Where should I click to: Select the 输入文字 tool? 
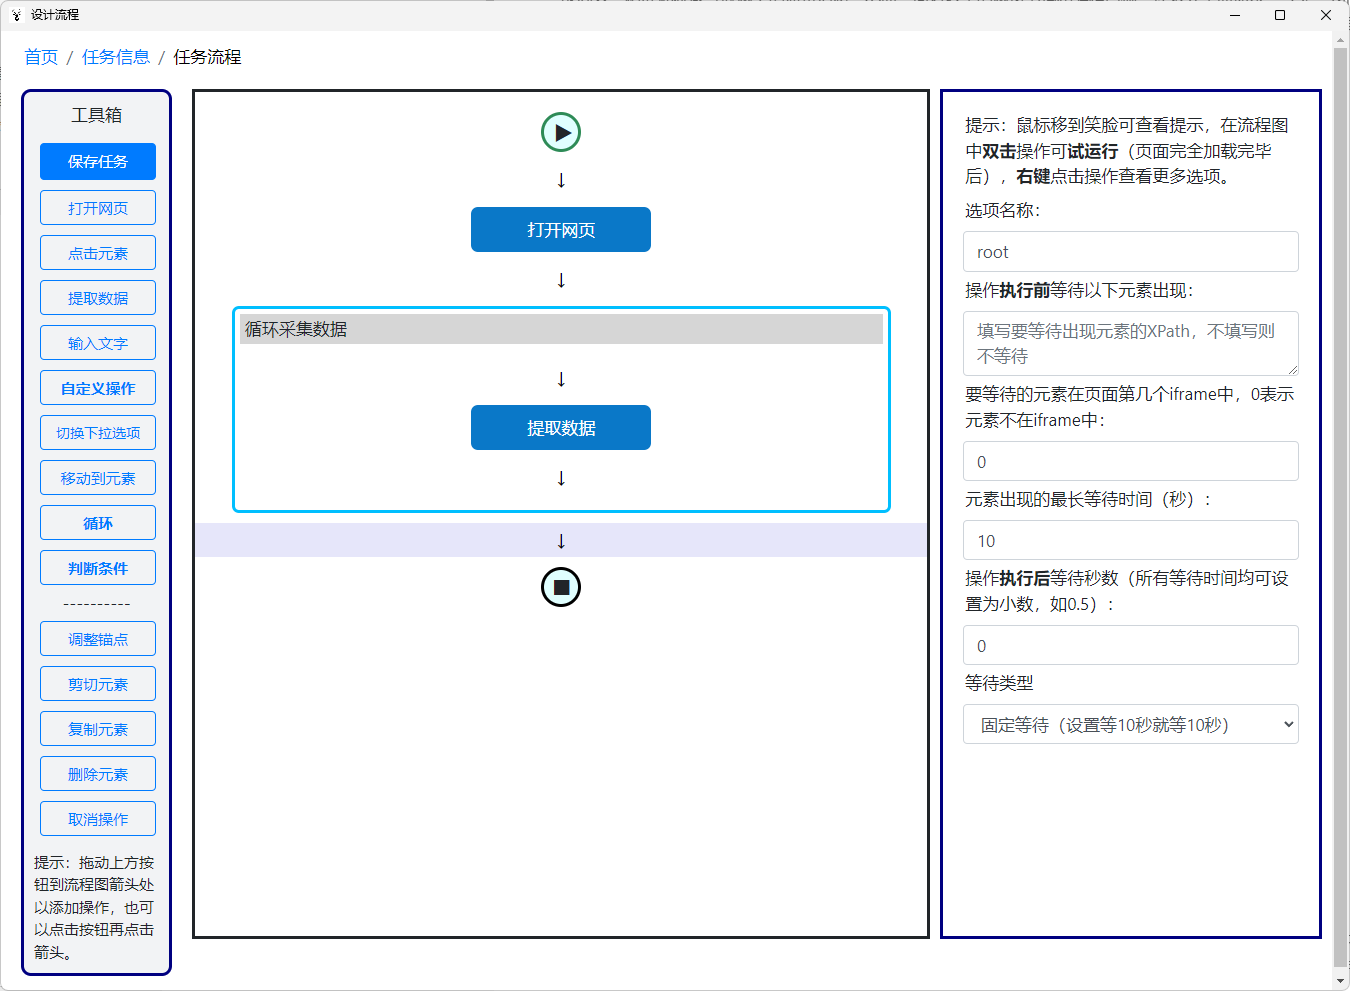pos(97,342)
